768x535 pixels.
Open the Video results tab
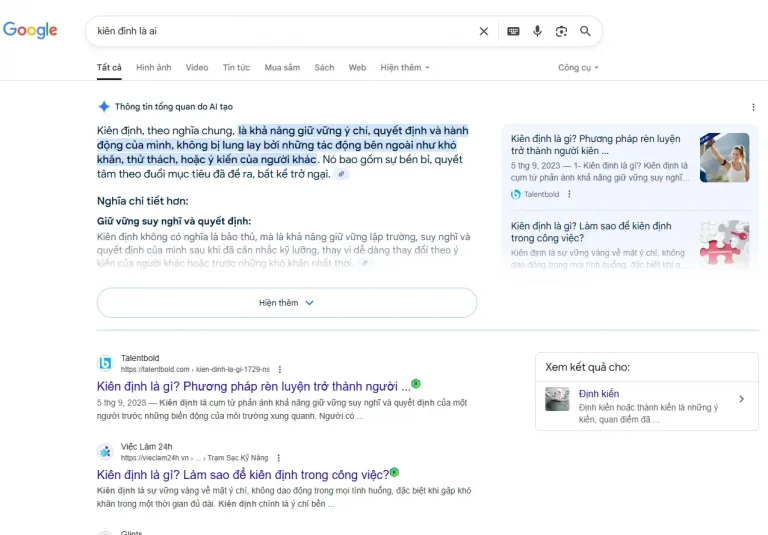[197, 68]
